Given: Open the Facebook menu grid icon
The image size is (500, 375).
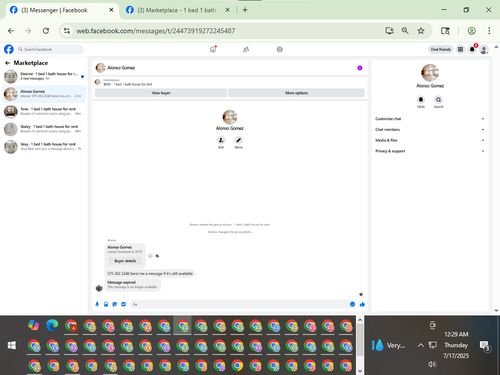Looking at the screenshot, I should (460, 49).
